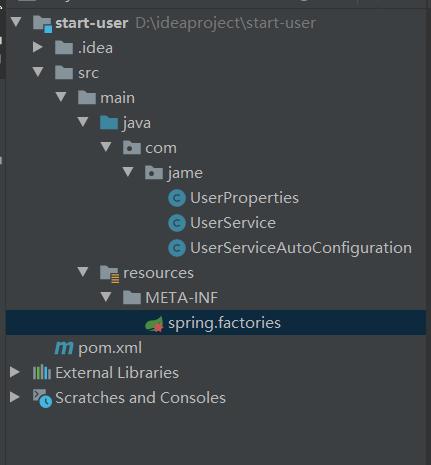This screenshot has height=465, width=431.
Task: Click the UserProperties class icon
Action: point(177,198)
